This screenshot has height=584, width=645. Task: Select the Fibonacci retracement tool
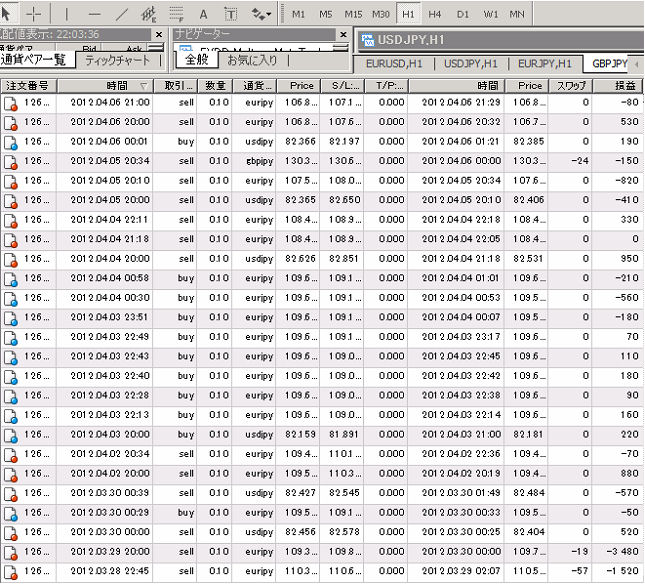[177, 14]
